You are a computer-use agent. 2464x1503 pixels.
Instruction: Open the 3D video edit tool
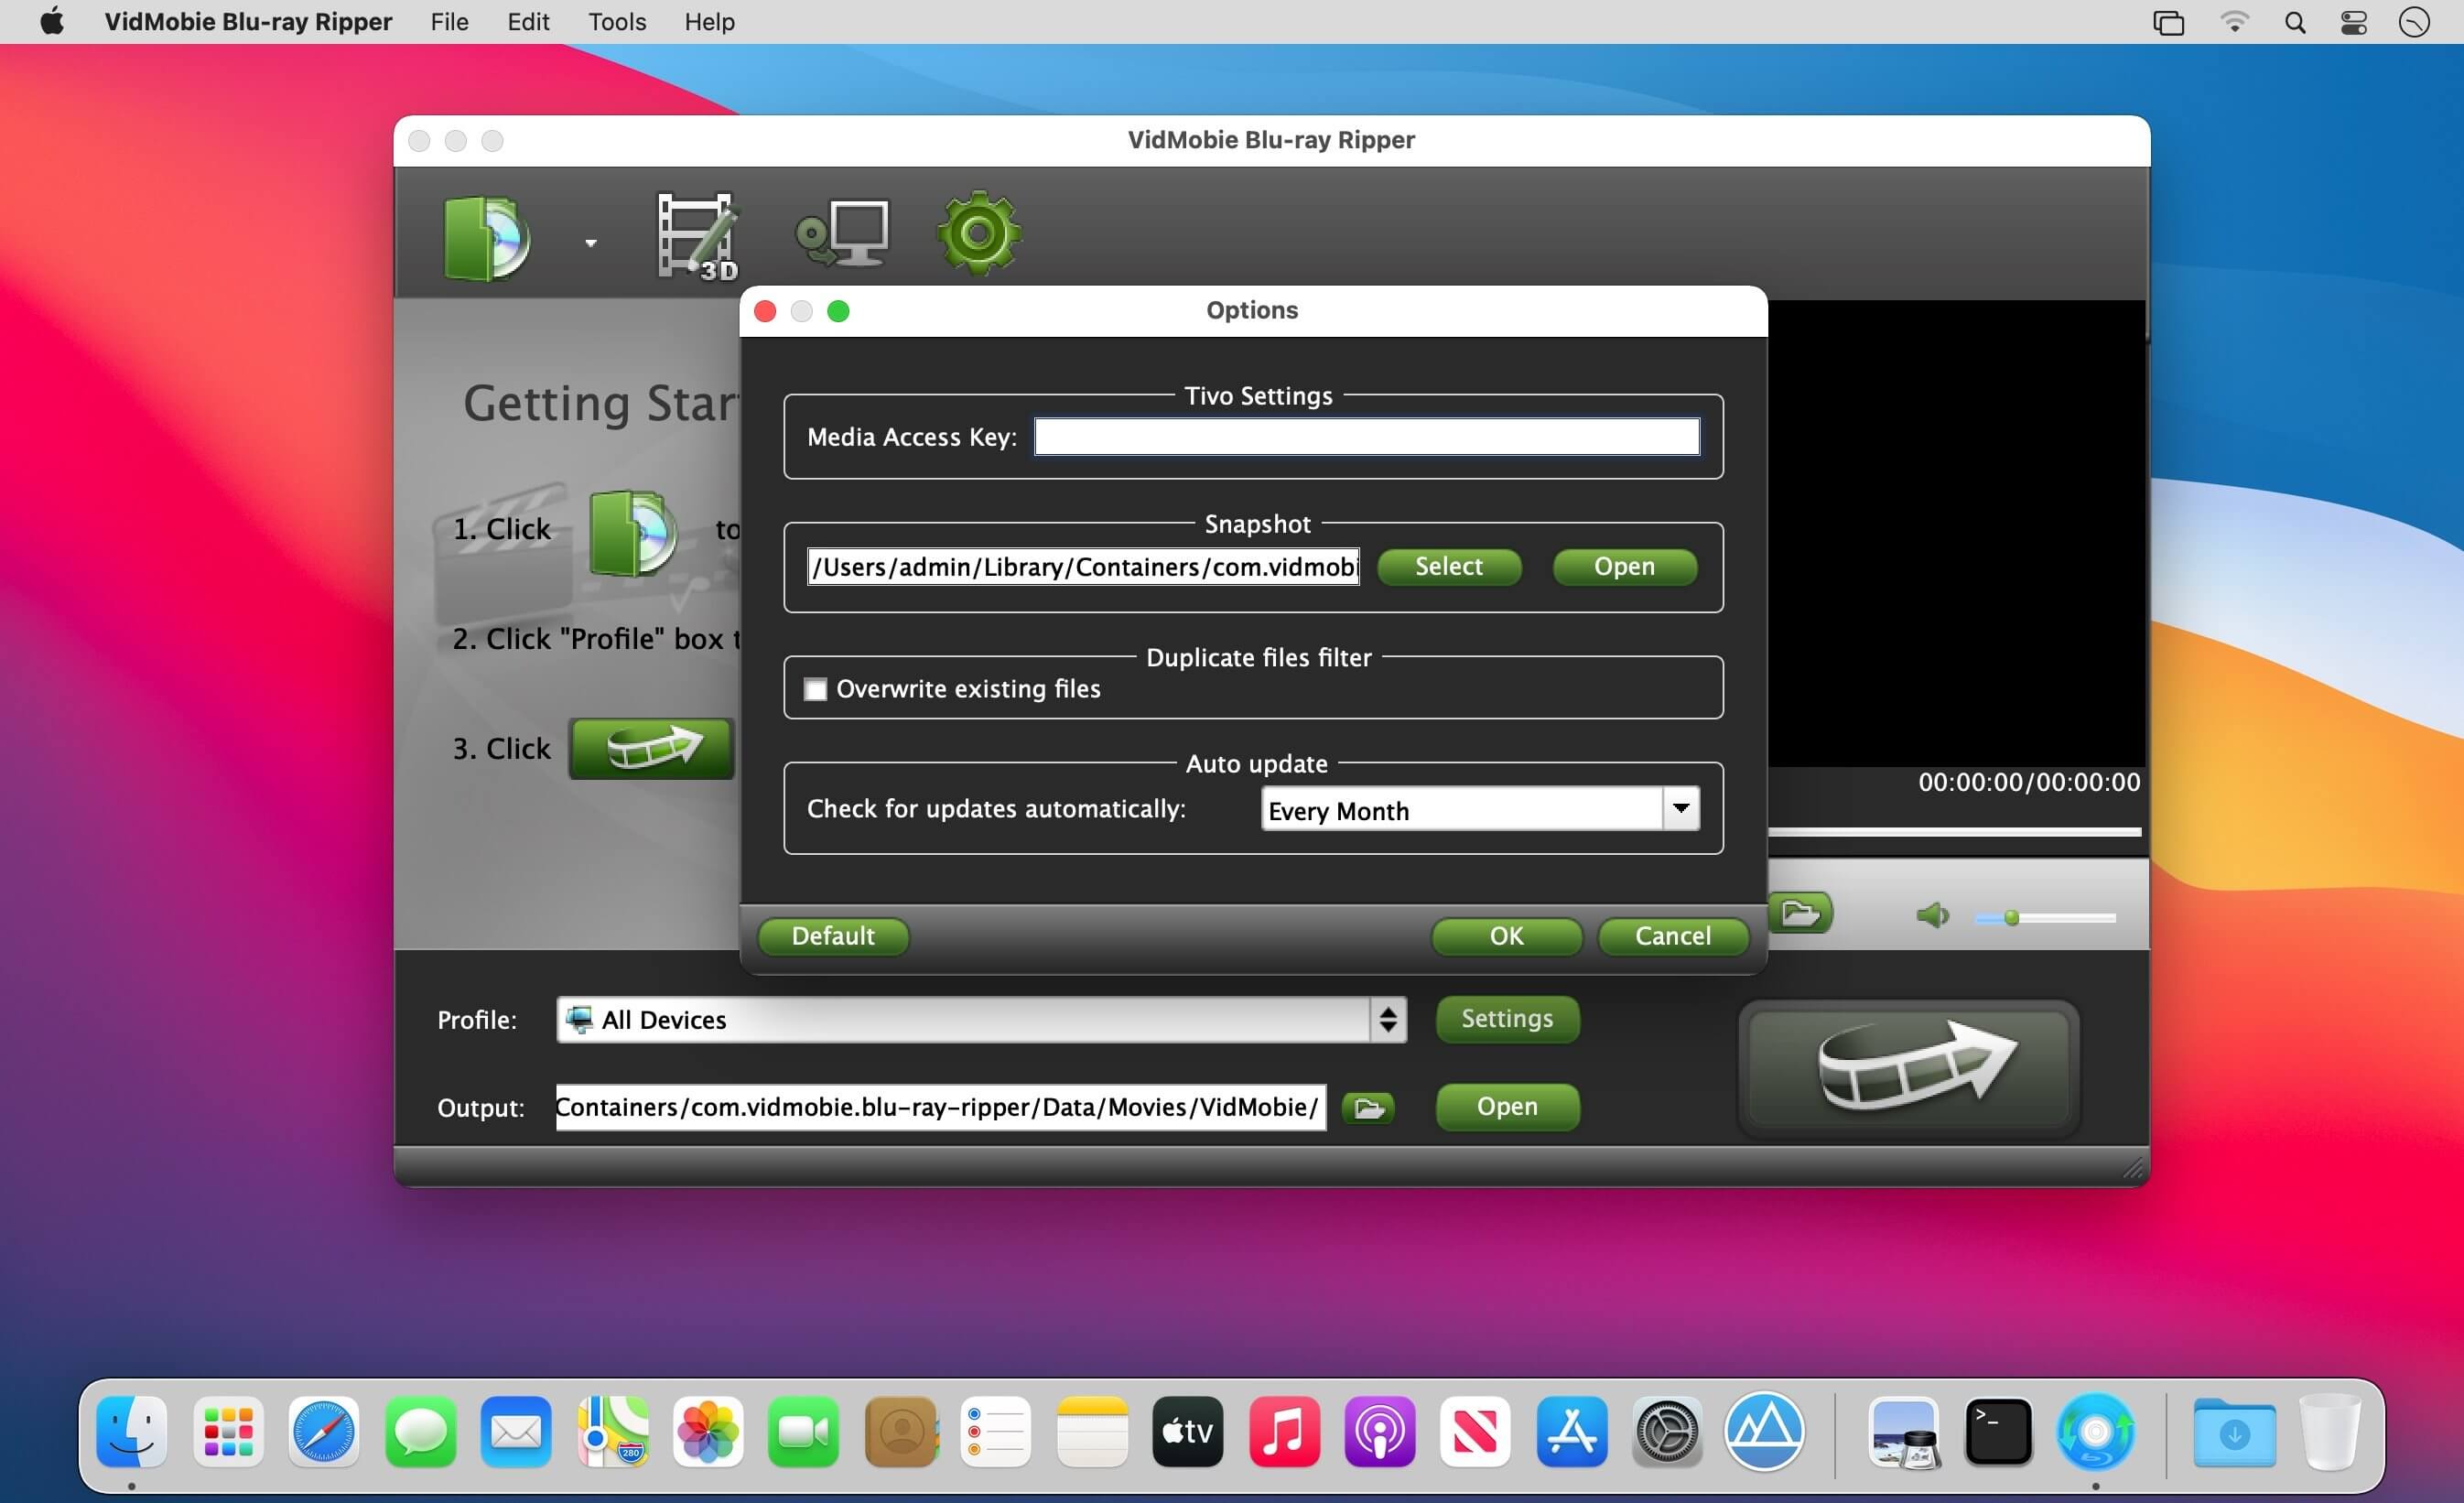[697, 236]
